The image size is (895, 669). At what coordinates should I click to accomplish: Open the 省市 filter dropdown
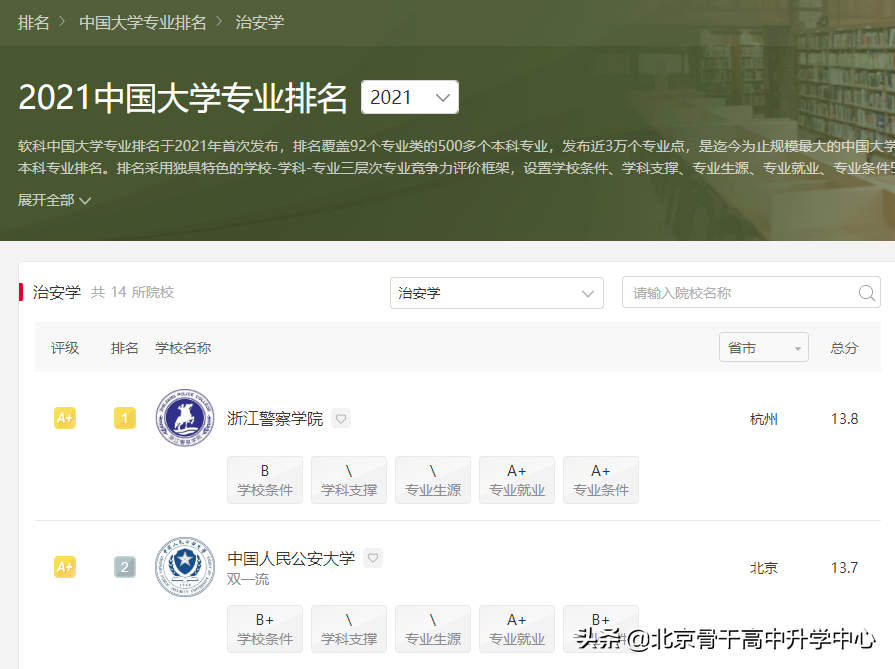pos(764,347)
